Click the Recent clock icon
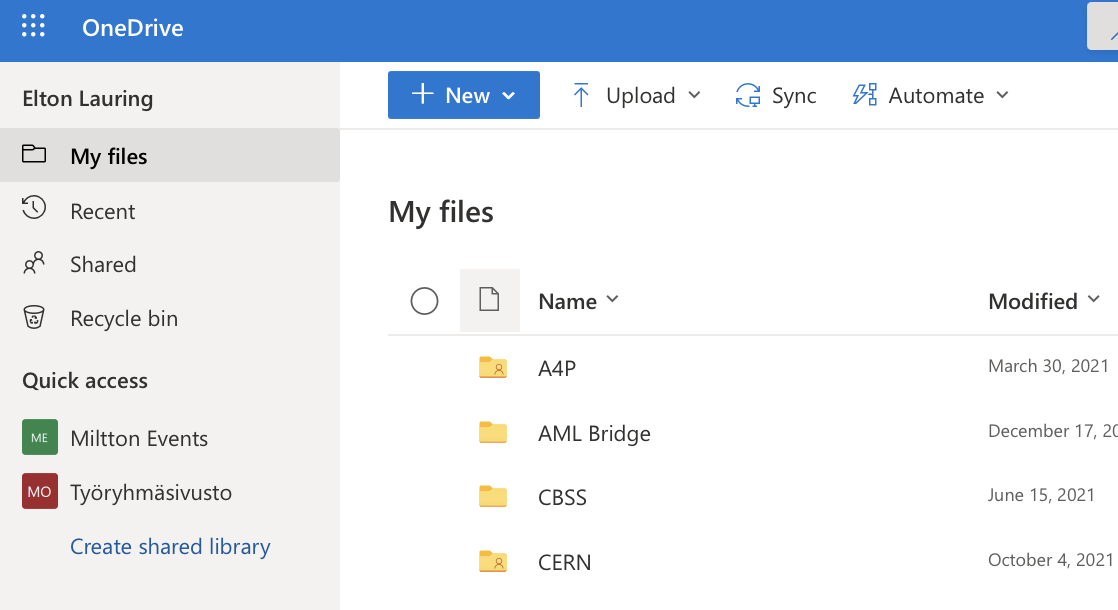 coord(34,207)
